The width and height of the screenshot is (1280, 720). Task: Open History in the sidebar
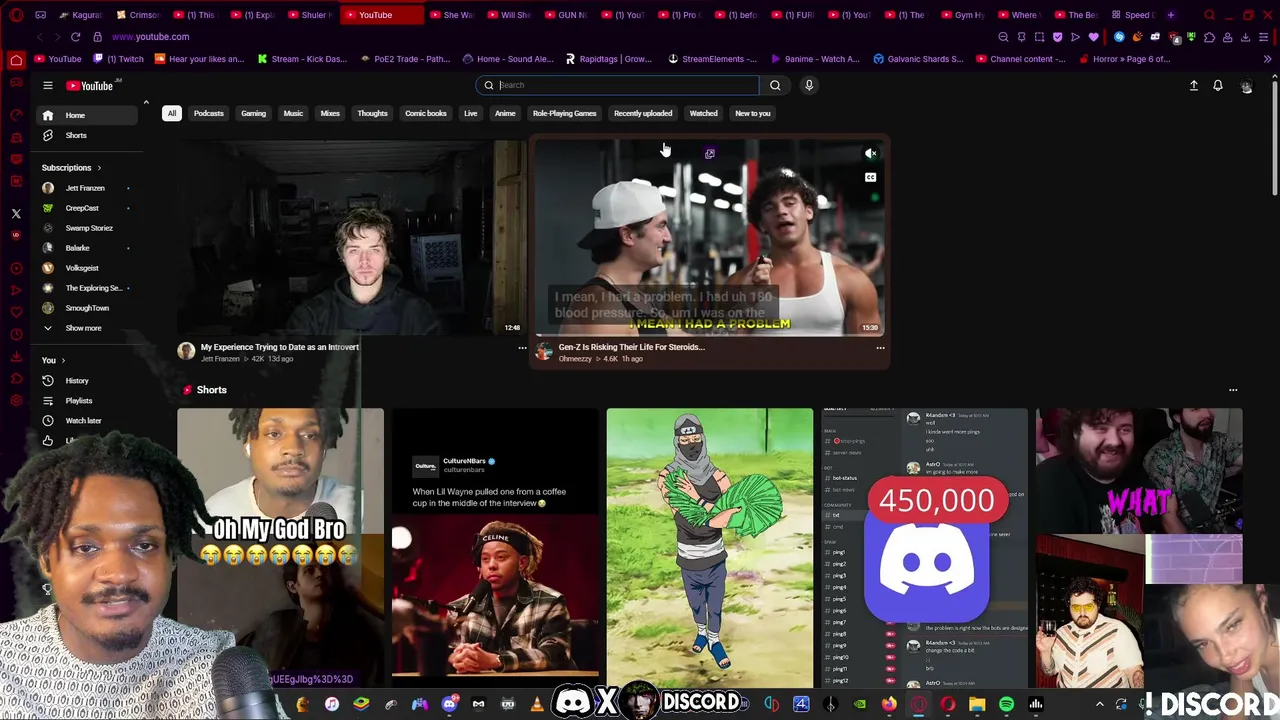click(89, 381)
